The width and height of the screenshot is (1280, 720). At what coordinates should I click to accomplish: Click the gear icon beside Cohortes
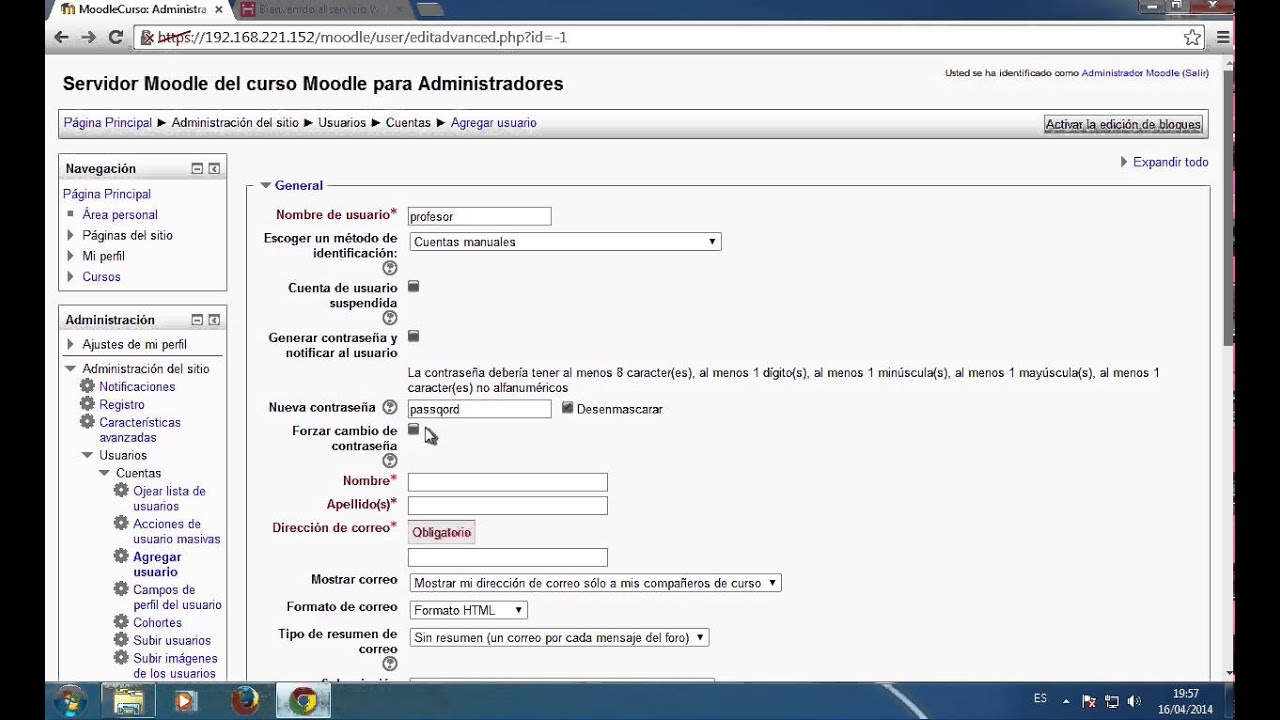pyautogui.click(x=121, y=622)
